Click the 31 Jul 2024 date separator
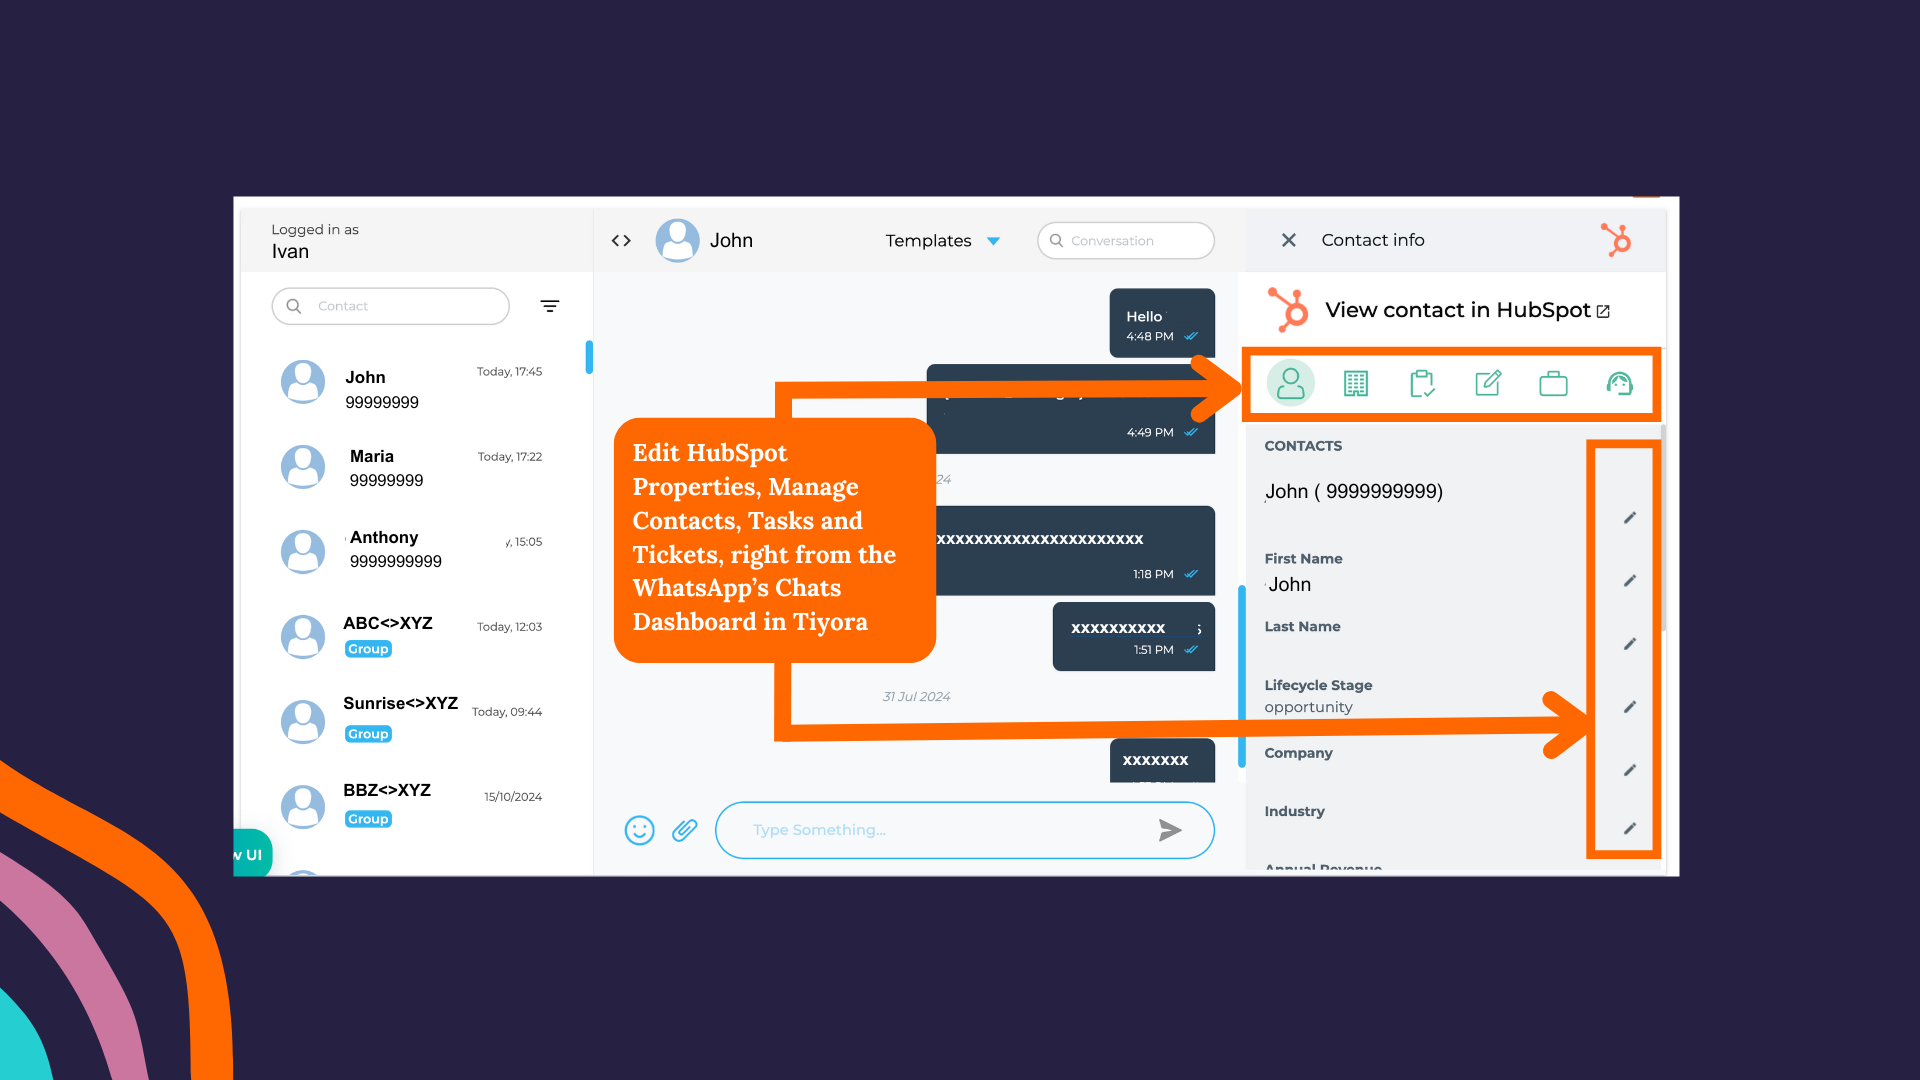The image size is (1920, 1080). click(x=916, y=697)
